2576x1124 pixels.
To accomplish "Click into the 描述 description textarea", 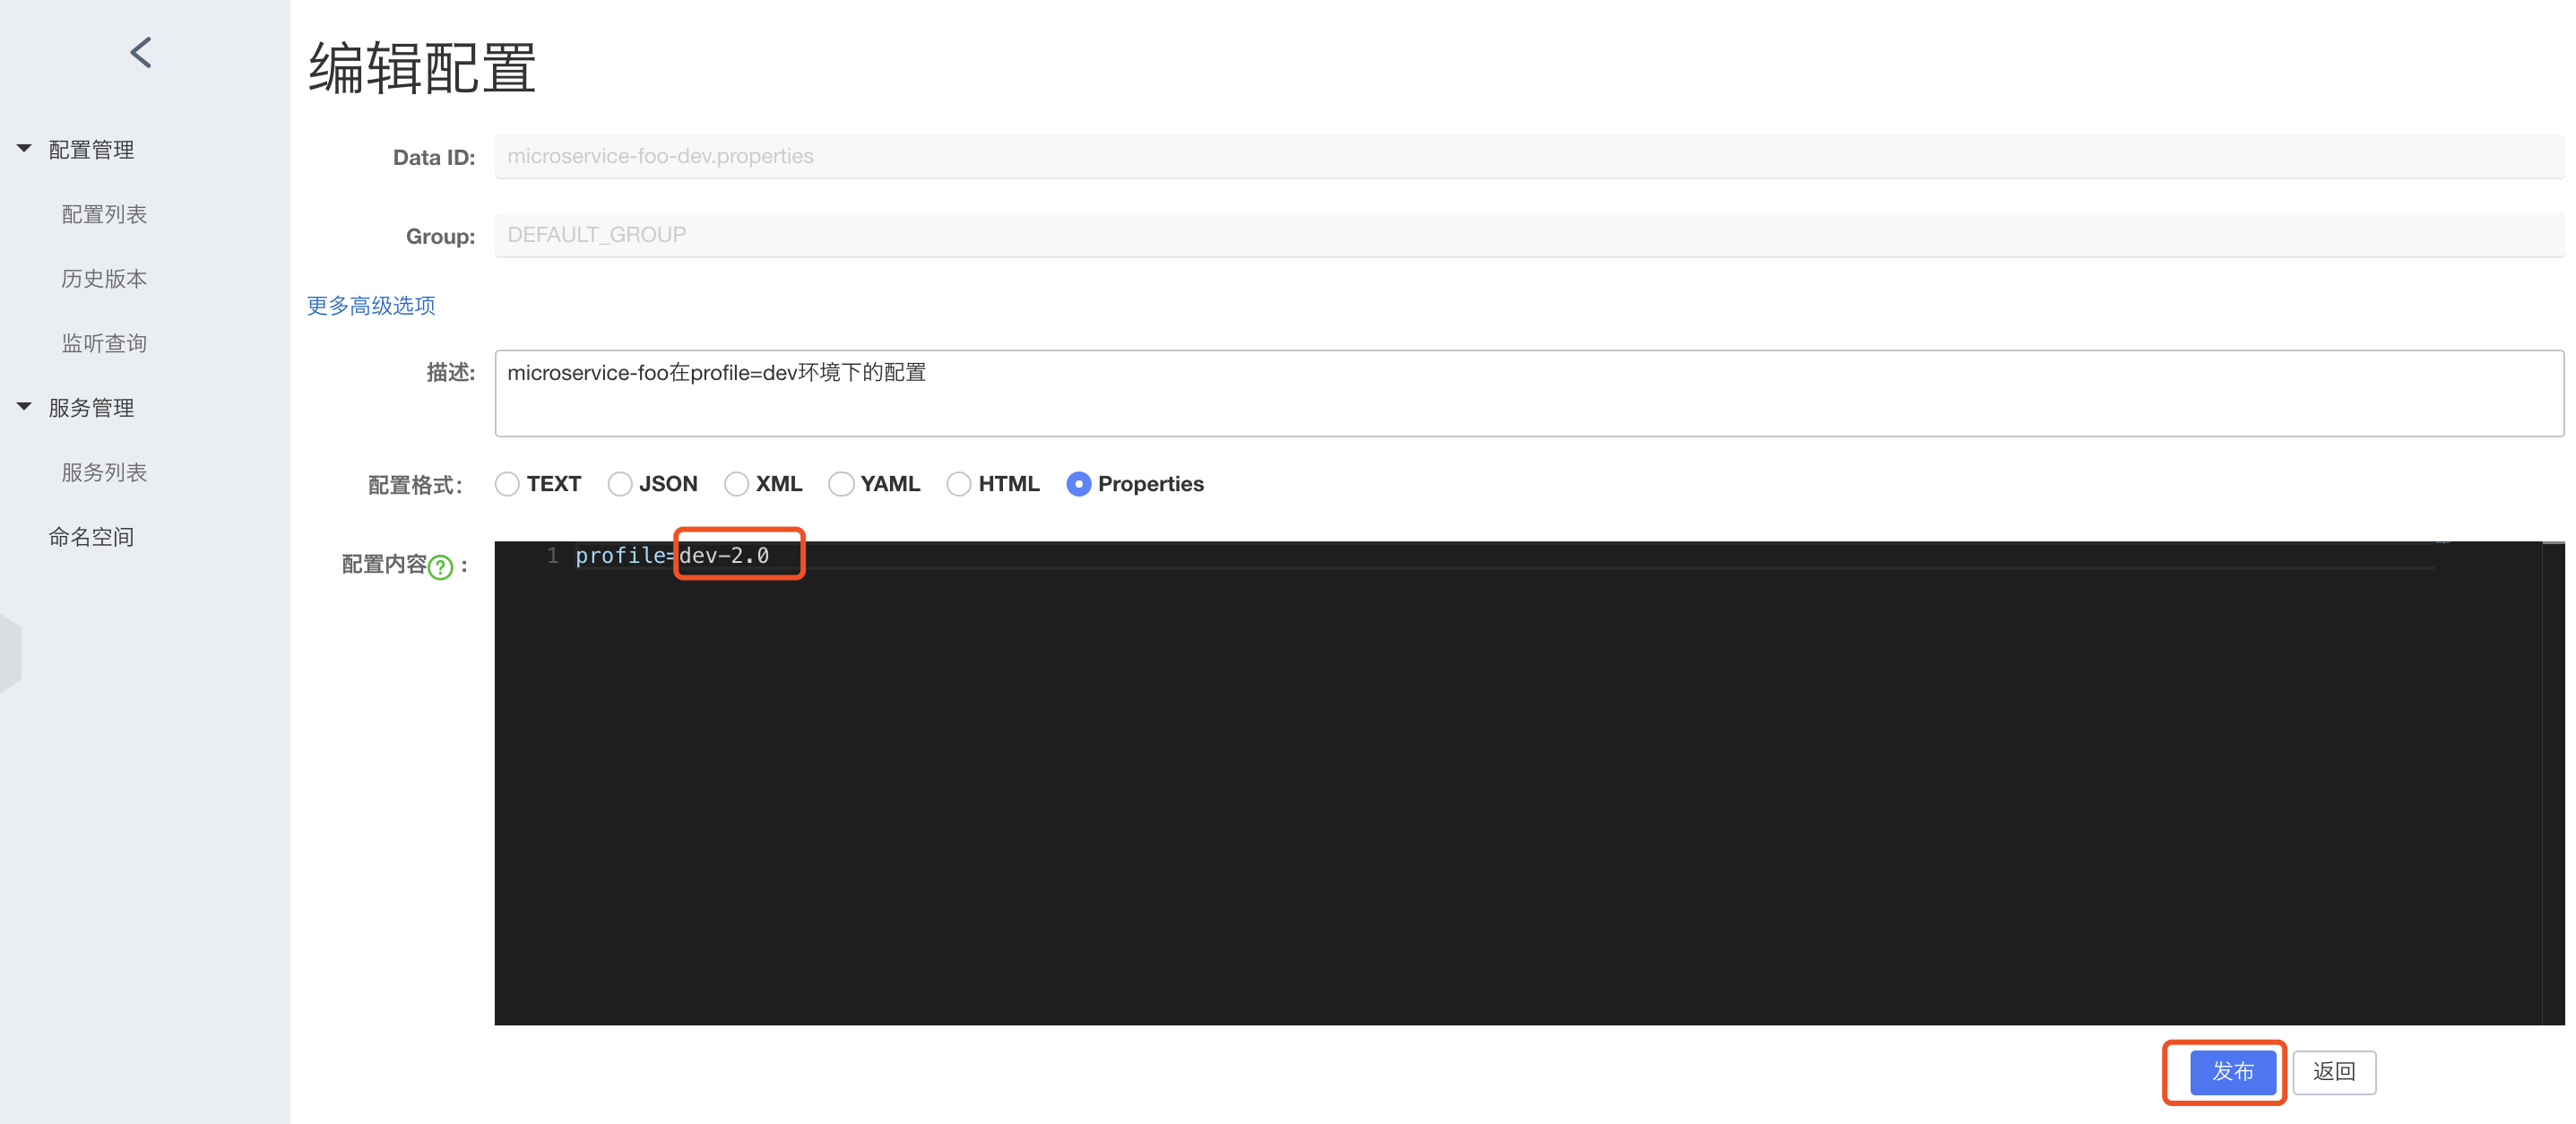I will pyautogui.click(x=1528, y=393).
